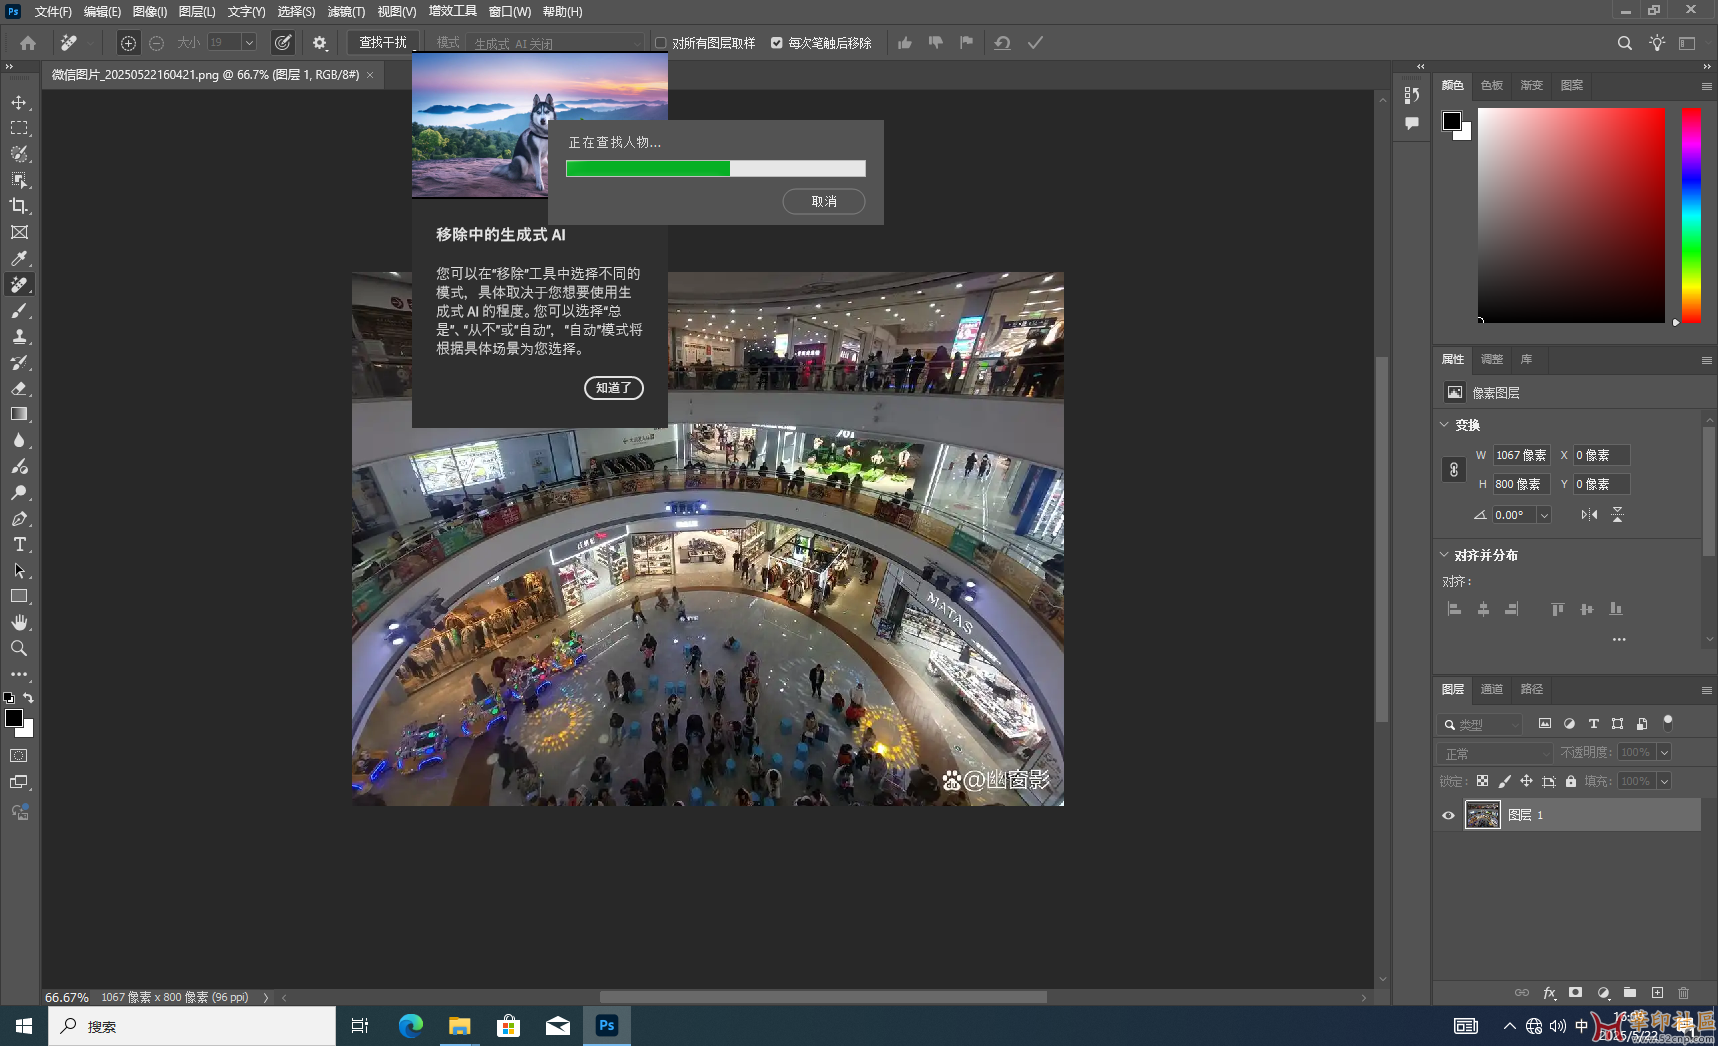Uncheck 每次笔触后移除 checkbox
The height and width of the screenshot is (1046, 1718).
pos(777,43)
